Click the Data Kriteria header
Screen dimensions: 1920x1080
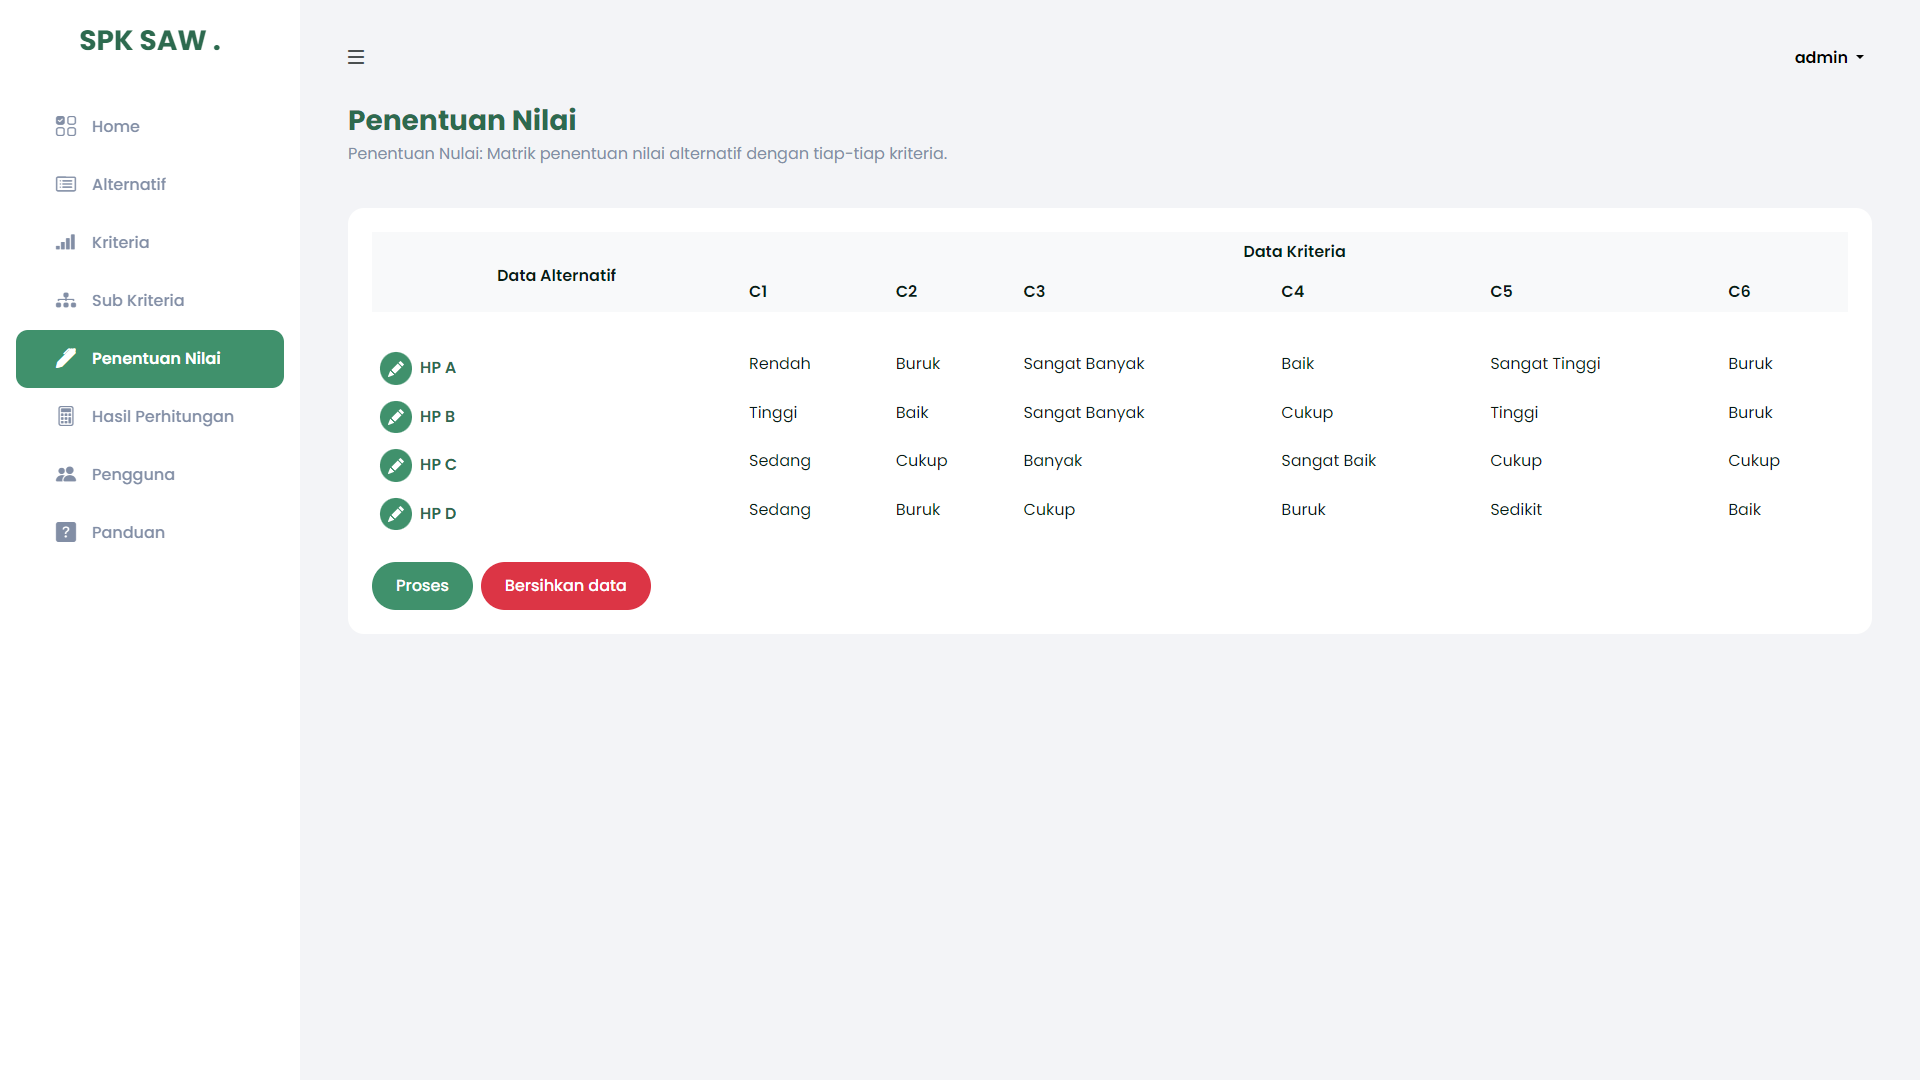tap(1294, 251)
